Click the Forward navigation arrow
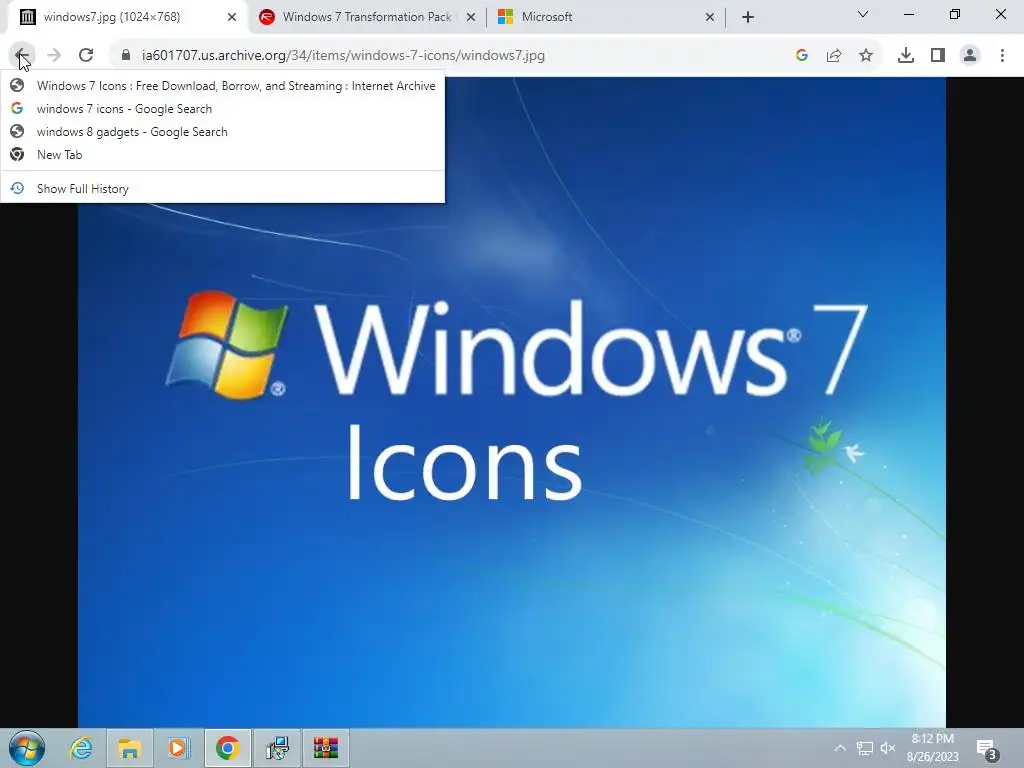The width and height of the screenshot is (1024, 768). [54, 56]
